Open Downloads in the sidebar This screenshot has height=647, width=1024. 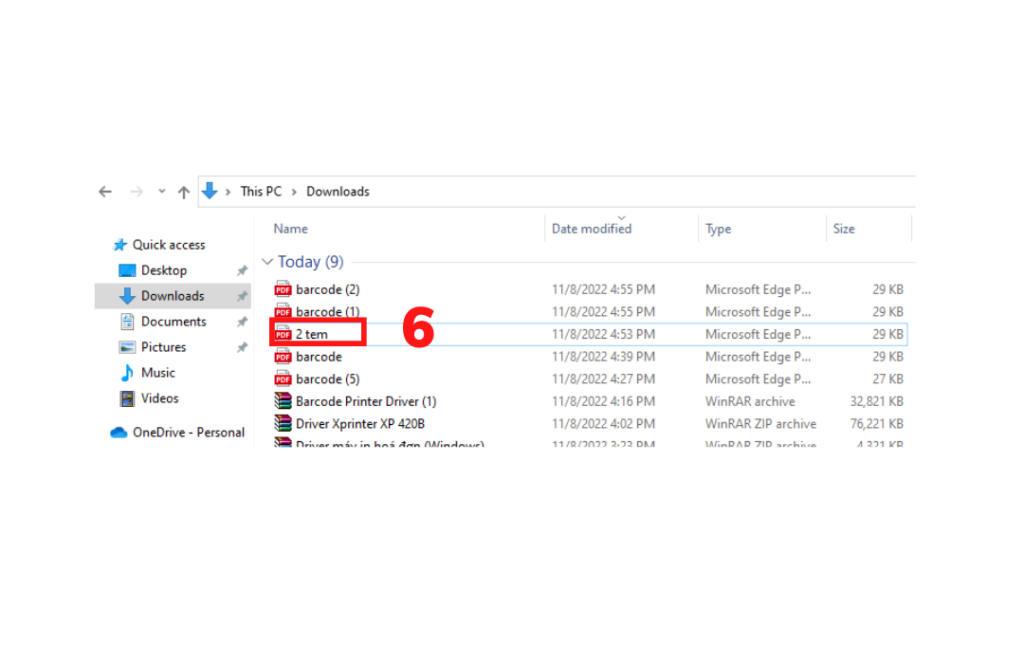coord(172,296)
